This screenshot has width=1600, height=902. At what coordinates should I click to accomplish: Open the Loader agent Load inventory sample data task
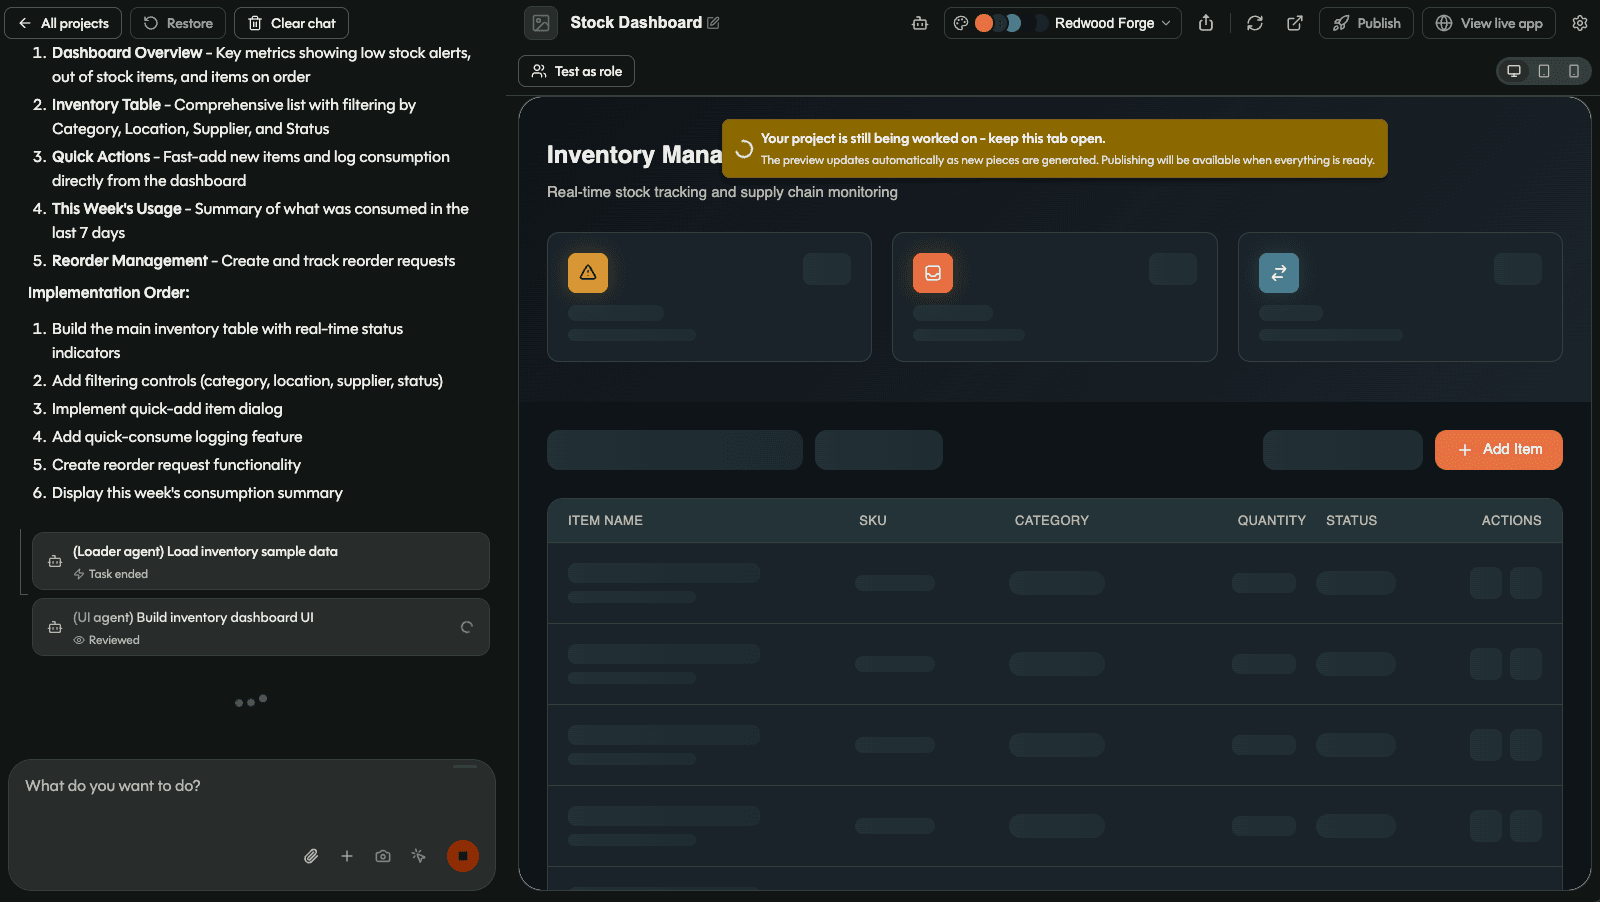(x=261, y=561)
